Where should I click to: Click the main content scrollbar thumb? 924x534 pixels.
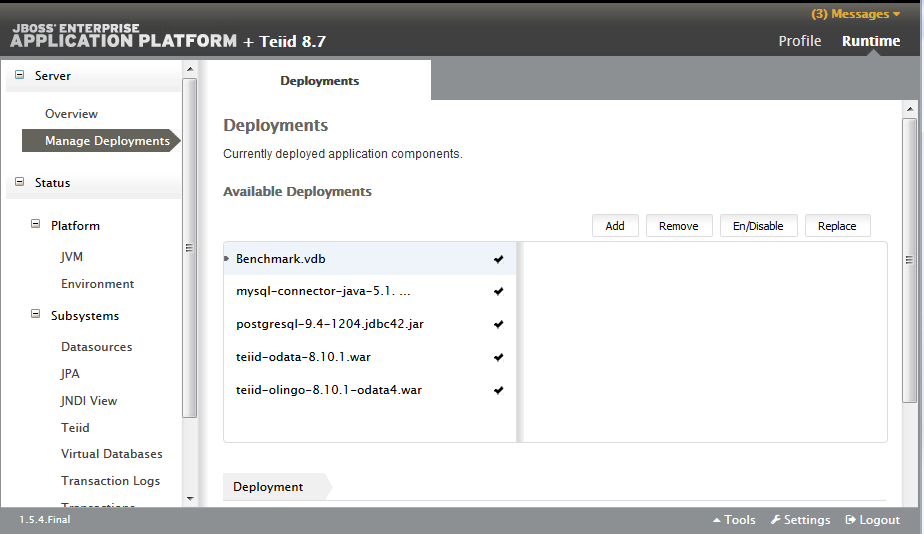(910, 260)
